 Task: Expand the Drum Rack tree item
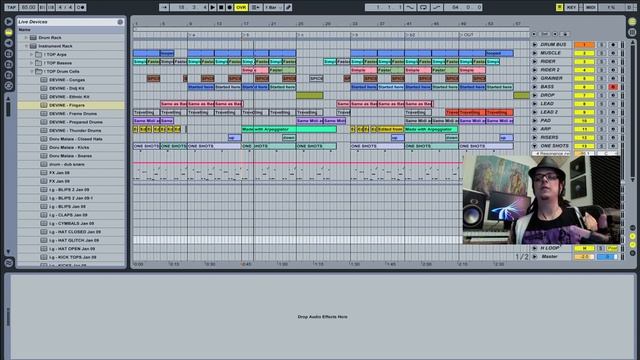coord(26,38)
